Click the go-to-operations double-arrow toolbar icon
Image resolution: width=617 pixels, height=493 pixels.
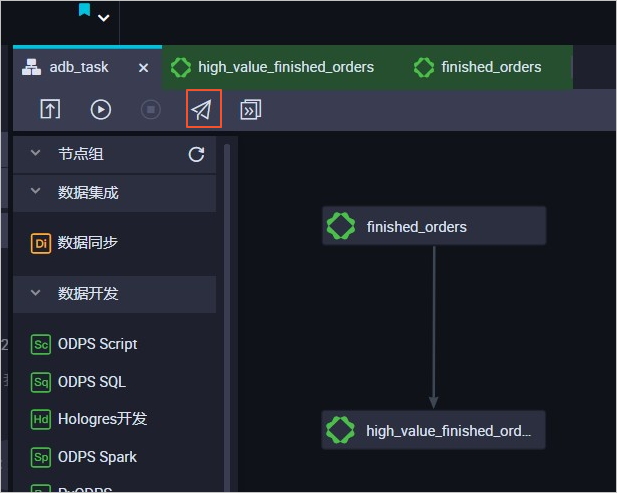tap(251, 109)
